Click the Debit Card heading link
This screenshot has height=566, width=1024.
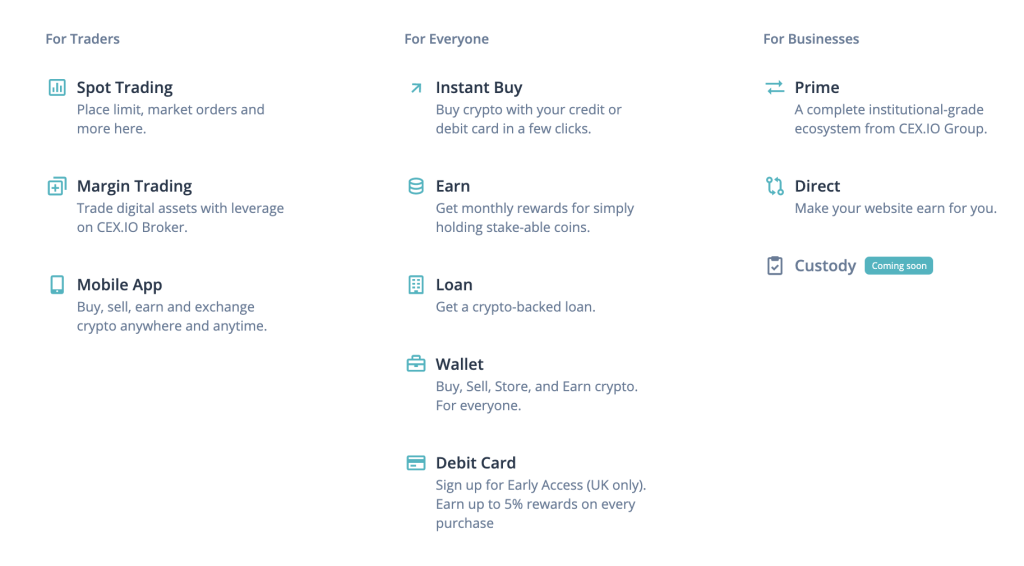pos(475,463)
